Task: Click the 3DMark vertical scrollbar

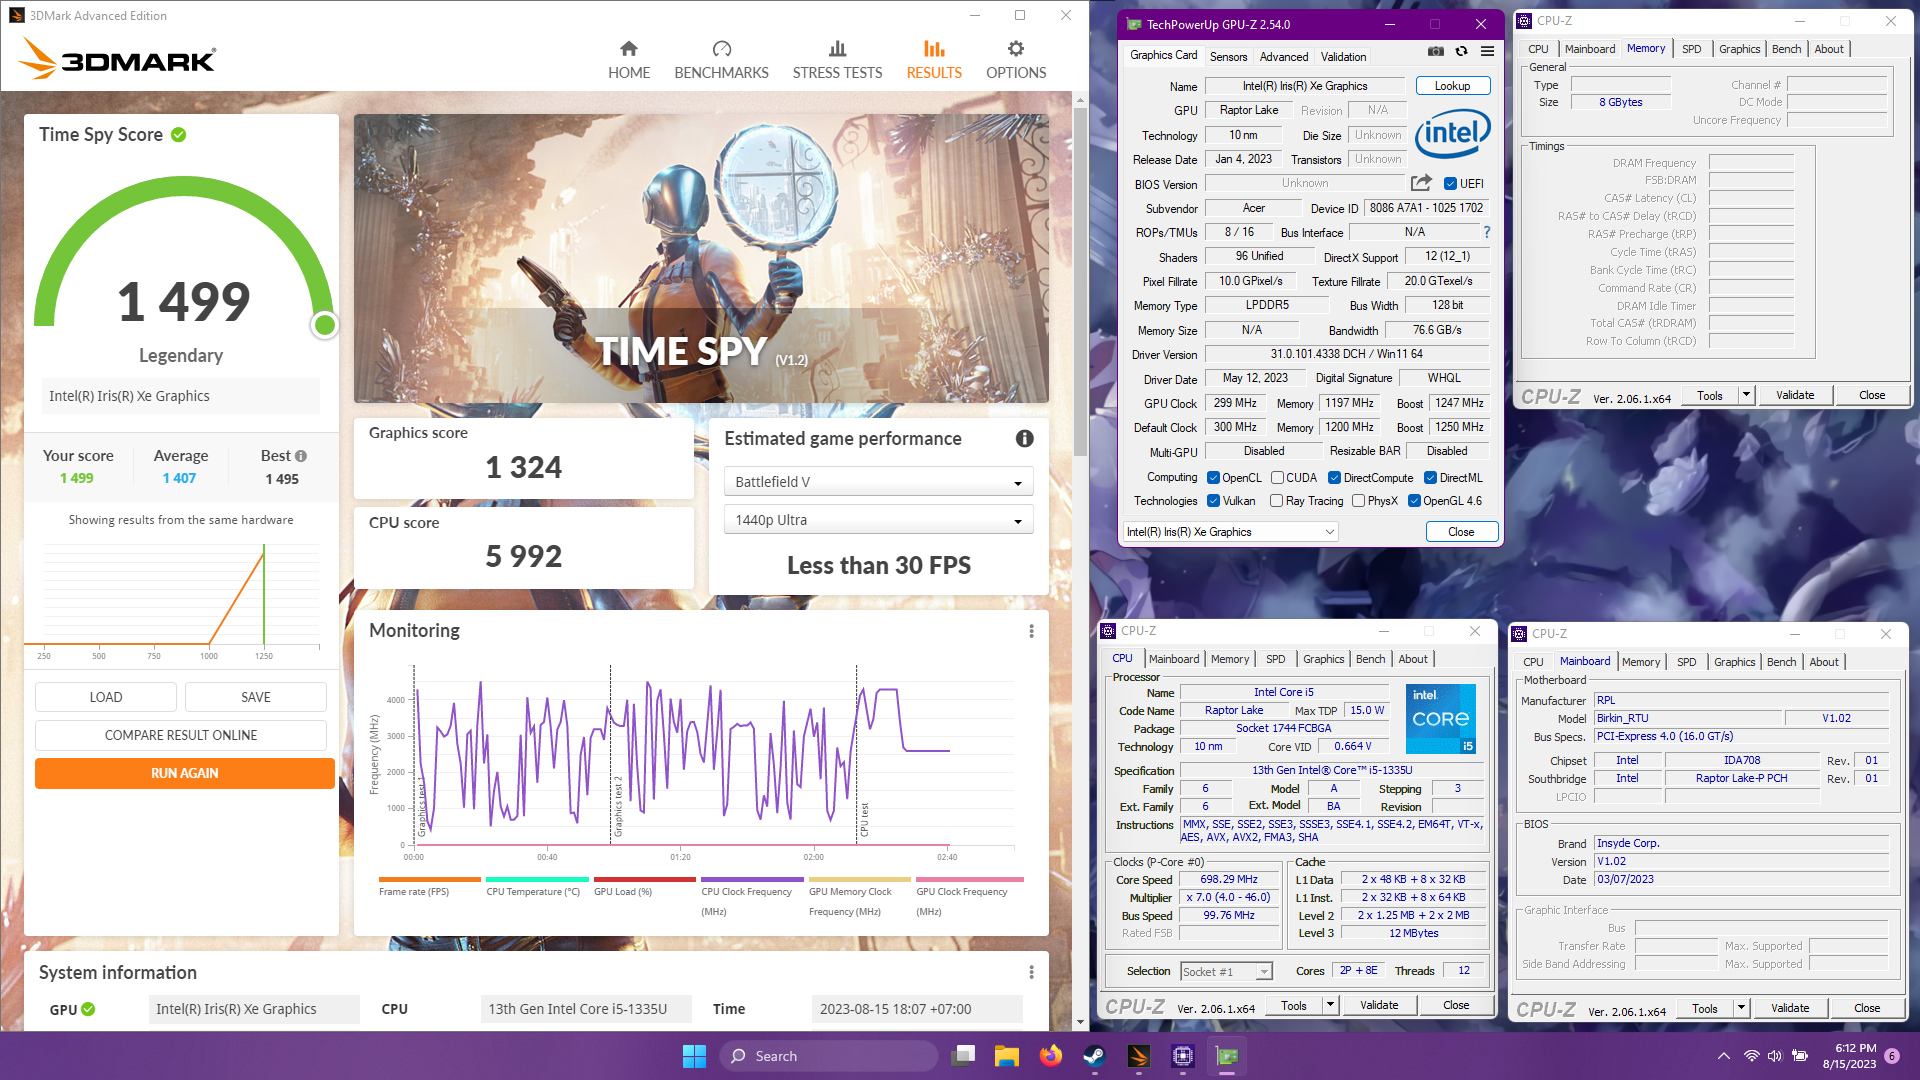Action: 1080,280
